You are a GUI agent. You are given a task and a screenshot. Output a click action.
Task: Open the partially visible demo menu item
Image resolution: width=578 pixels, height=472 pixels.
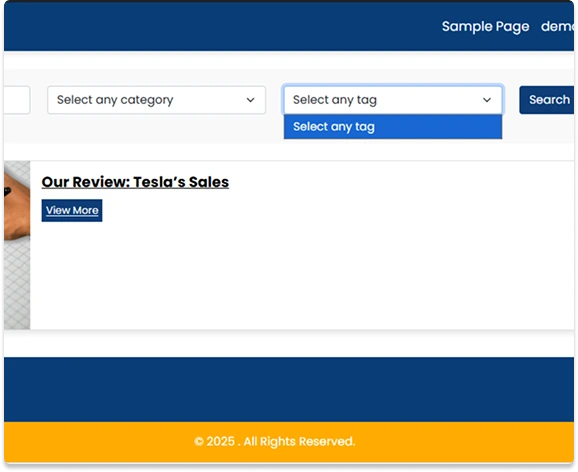point(557,27)
